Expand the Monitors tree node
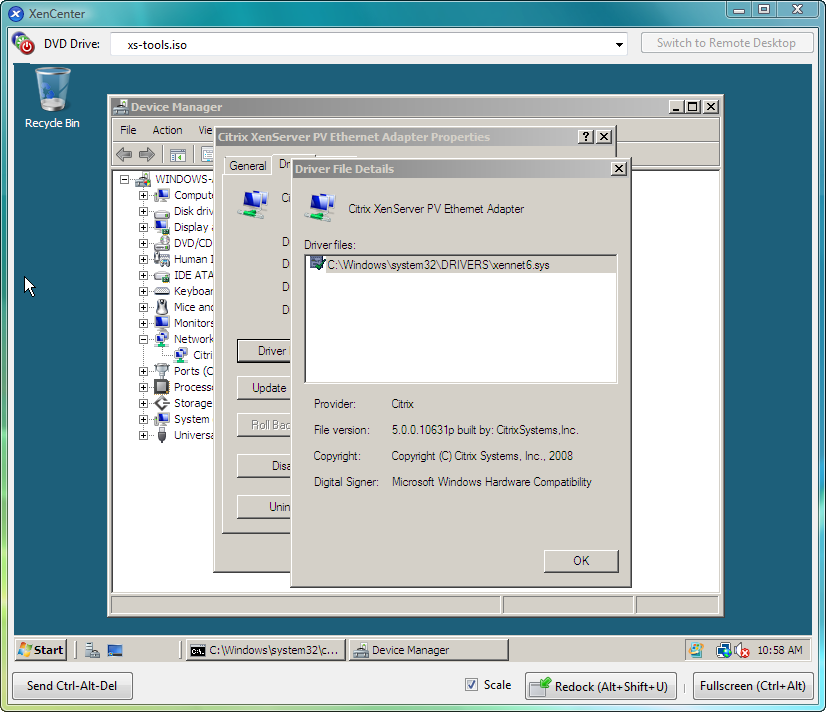This screenshot has height=712, width=826. (x=143, y=323)
